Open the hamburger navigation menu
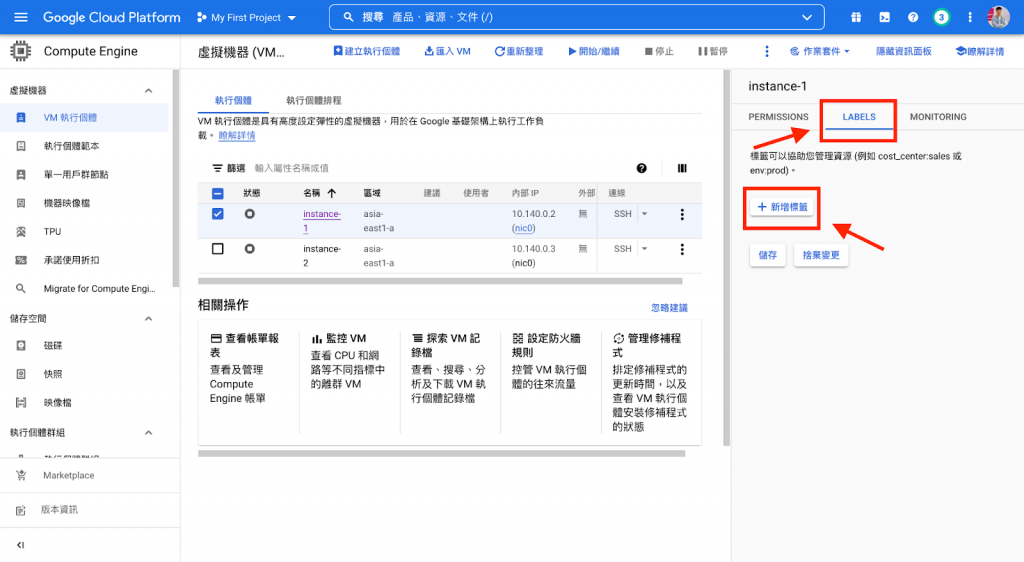The height and width of the screenshot is (562, 1024). click(x=21, y=17)
